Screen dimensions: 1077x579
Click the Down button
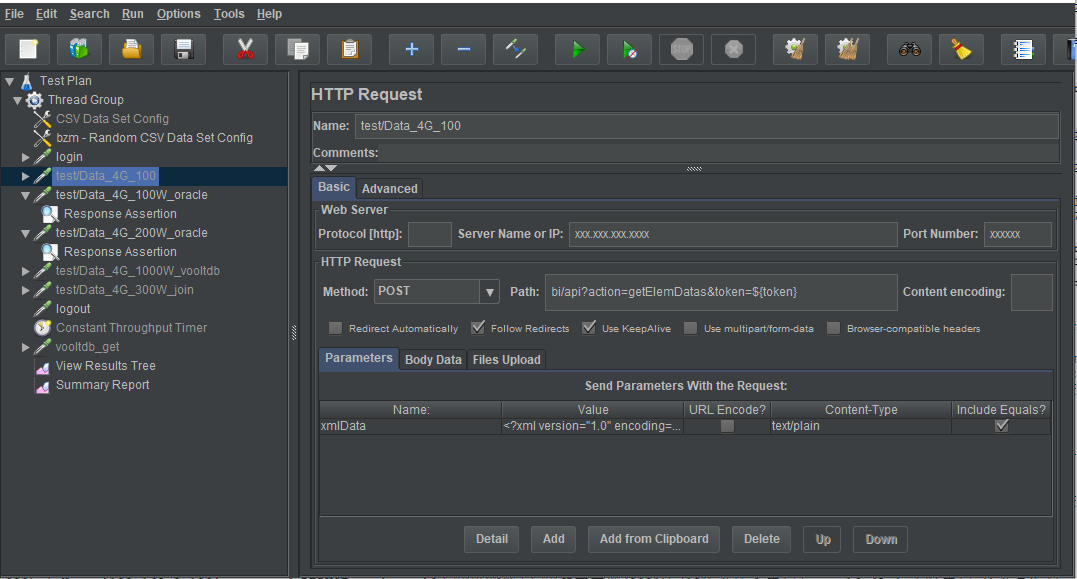881,539
